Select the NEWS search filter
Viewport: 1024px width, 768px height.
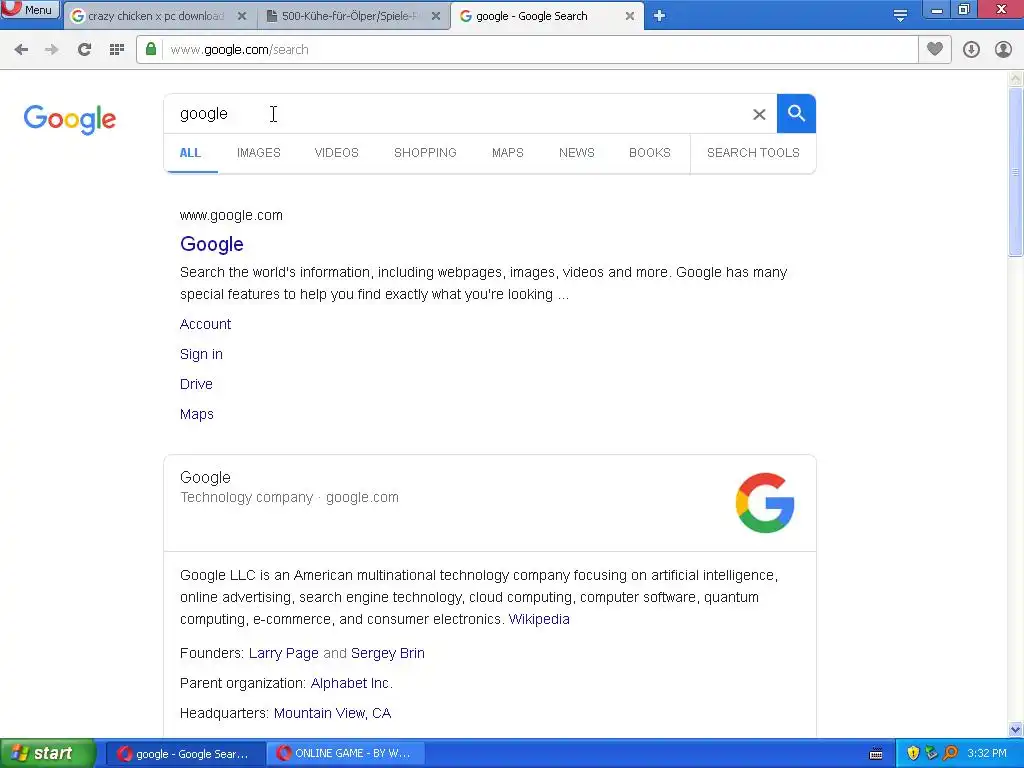point(577,153)
